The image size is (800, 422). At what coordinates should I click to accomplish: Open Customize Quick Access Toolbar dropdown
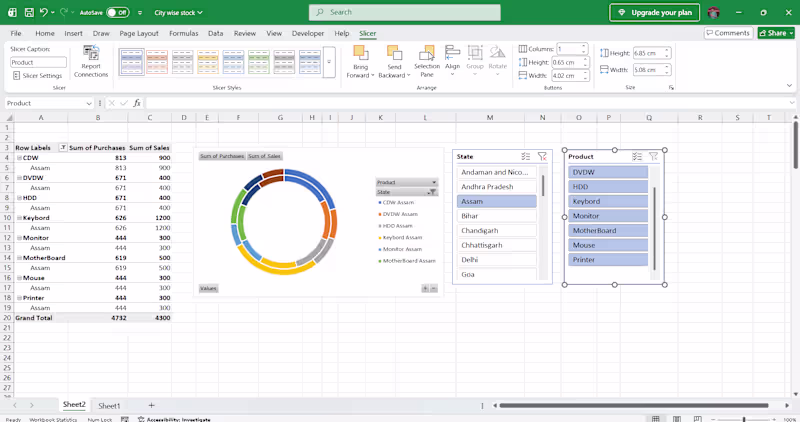click(140, 12)
